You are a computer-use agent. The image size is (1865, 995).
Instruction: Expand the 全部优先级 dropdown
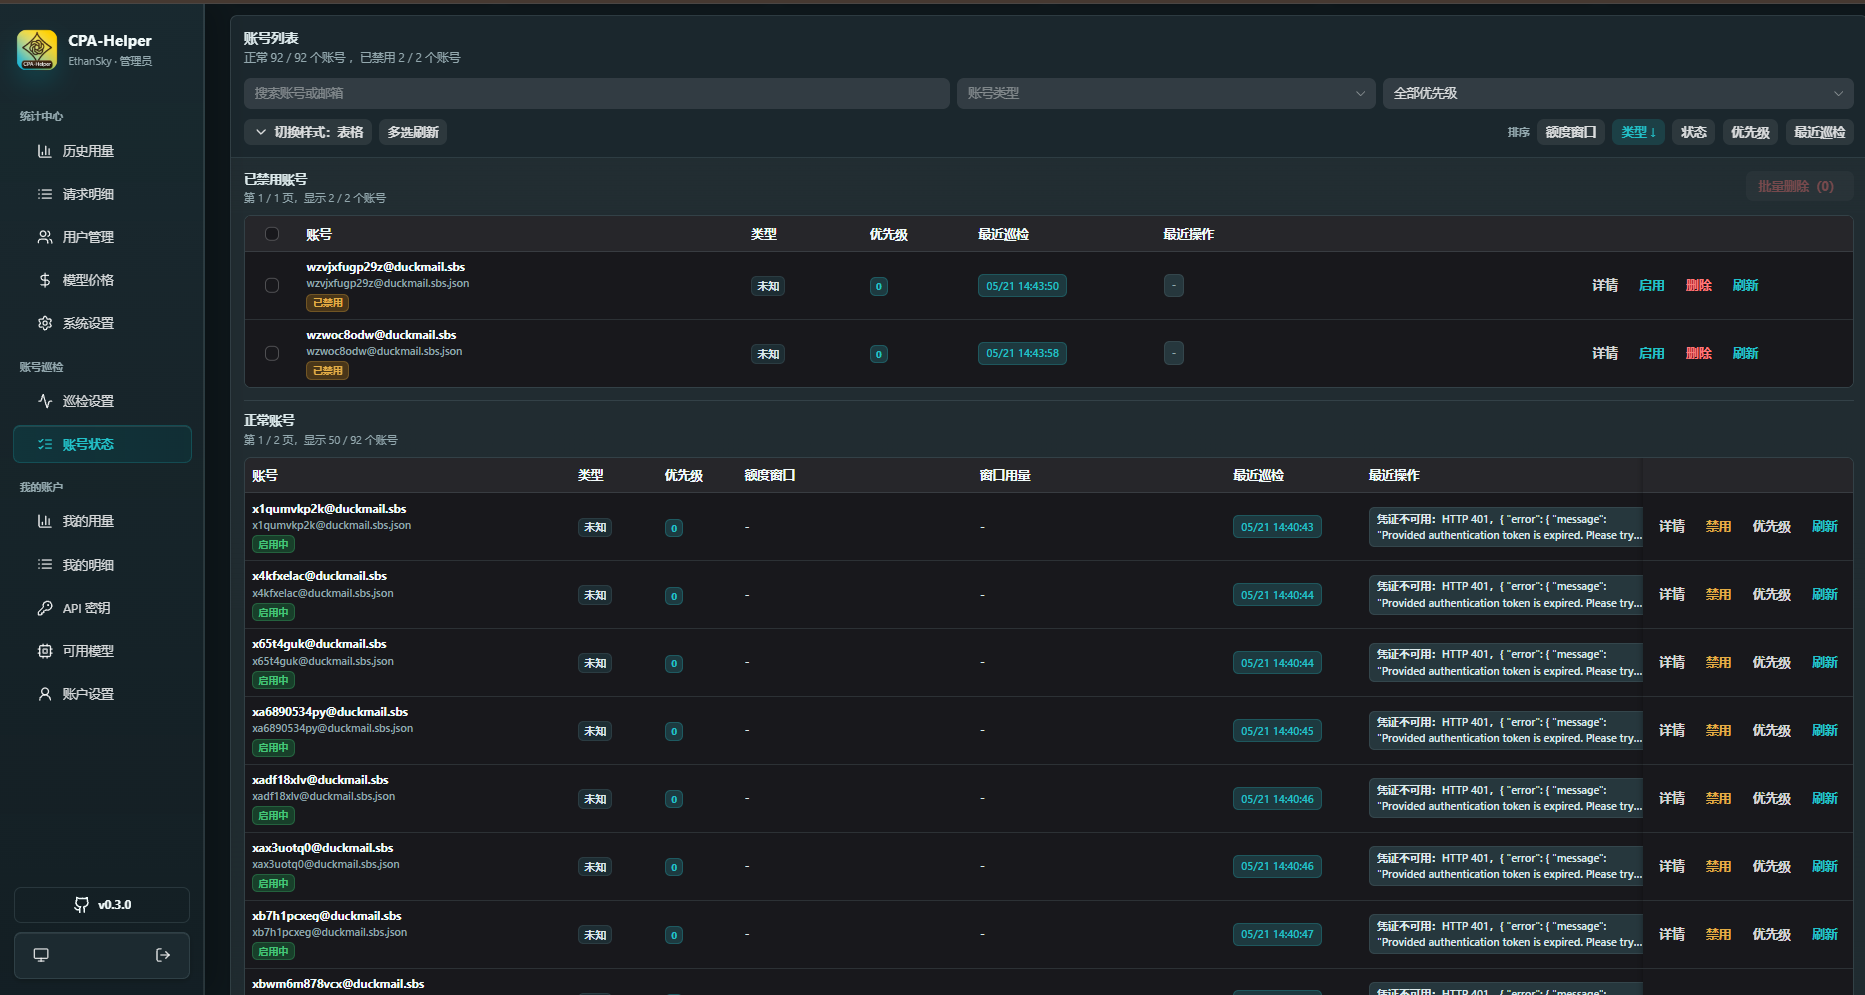1618,93
